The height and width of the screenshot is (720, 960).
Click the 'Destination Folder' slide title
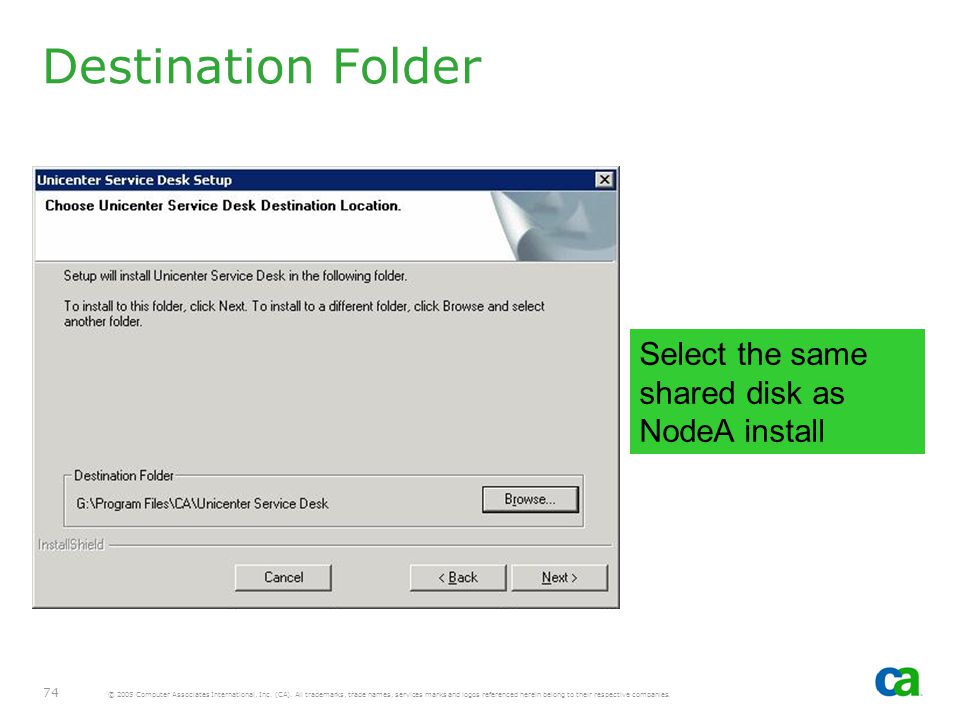[x=262, y=66]
